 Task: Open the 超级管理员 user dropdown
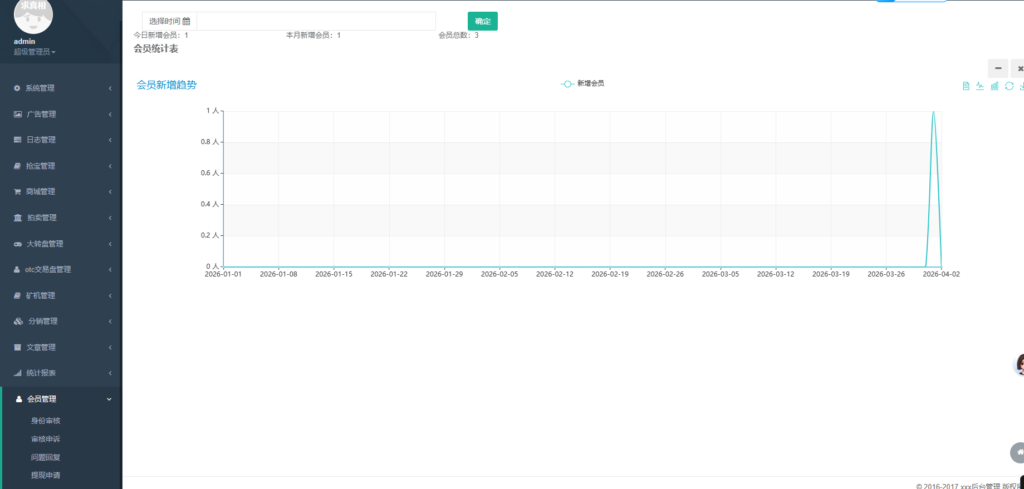(x=35, y=51)
